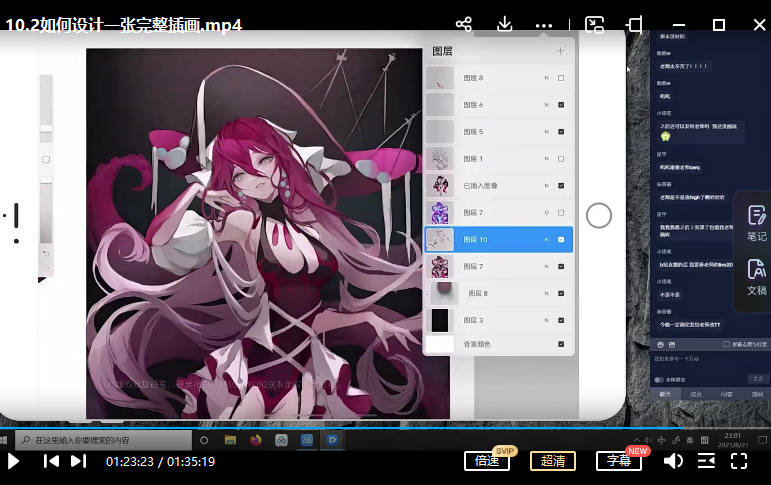Toggle visibility checkbox of 图层 8 at top
The image size is (771, 485).
[561, 78]
